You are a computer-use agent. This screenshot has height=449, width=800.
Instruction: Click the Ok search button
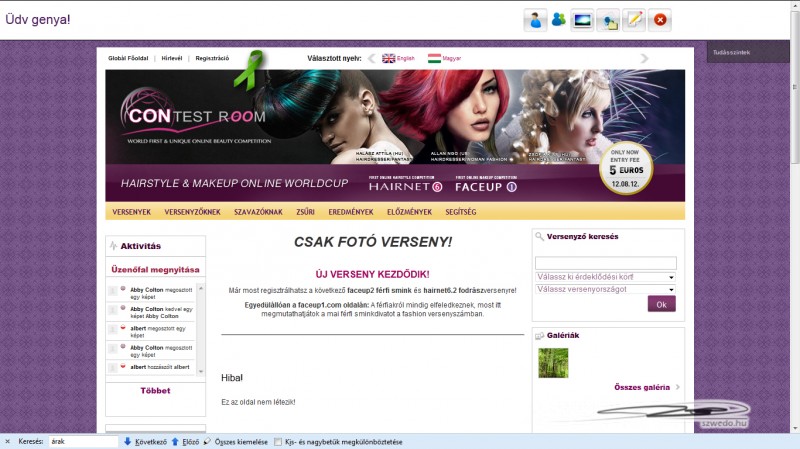662,304
